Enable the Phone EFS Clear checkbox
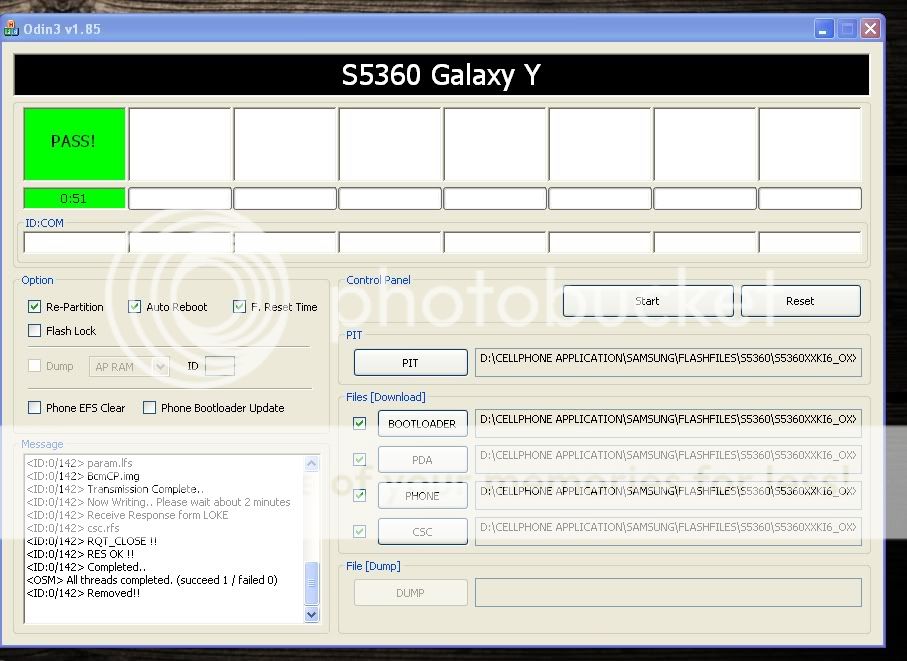The image size is (907, 661). 34,408
